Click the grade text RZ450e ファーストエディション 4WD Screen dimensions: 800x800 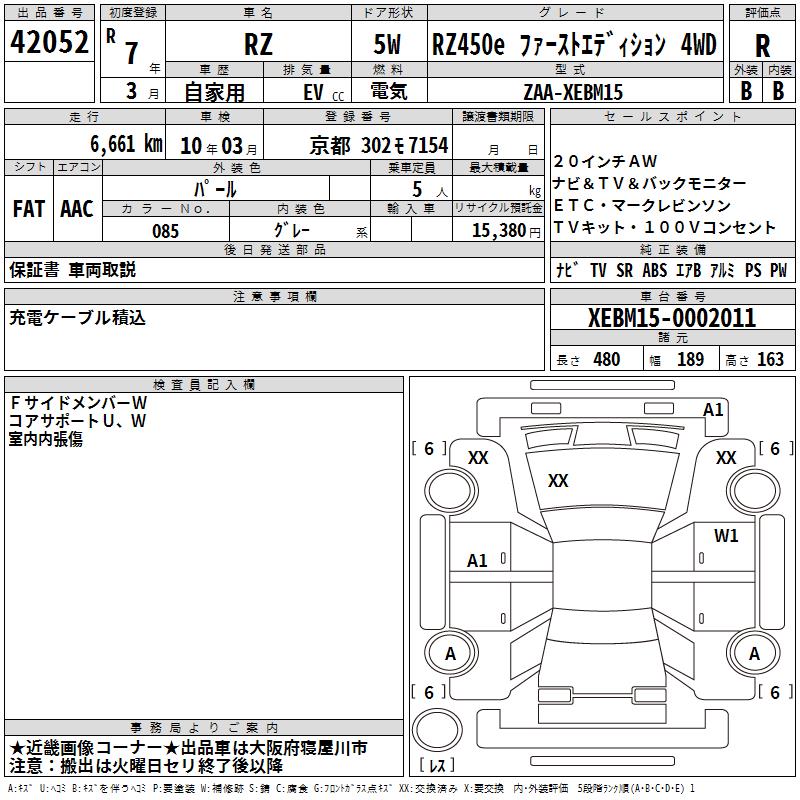[x=574, y=45]
